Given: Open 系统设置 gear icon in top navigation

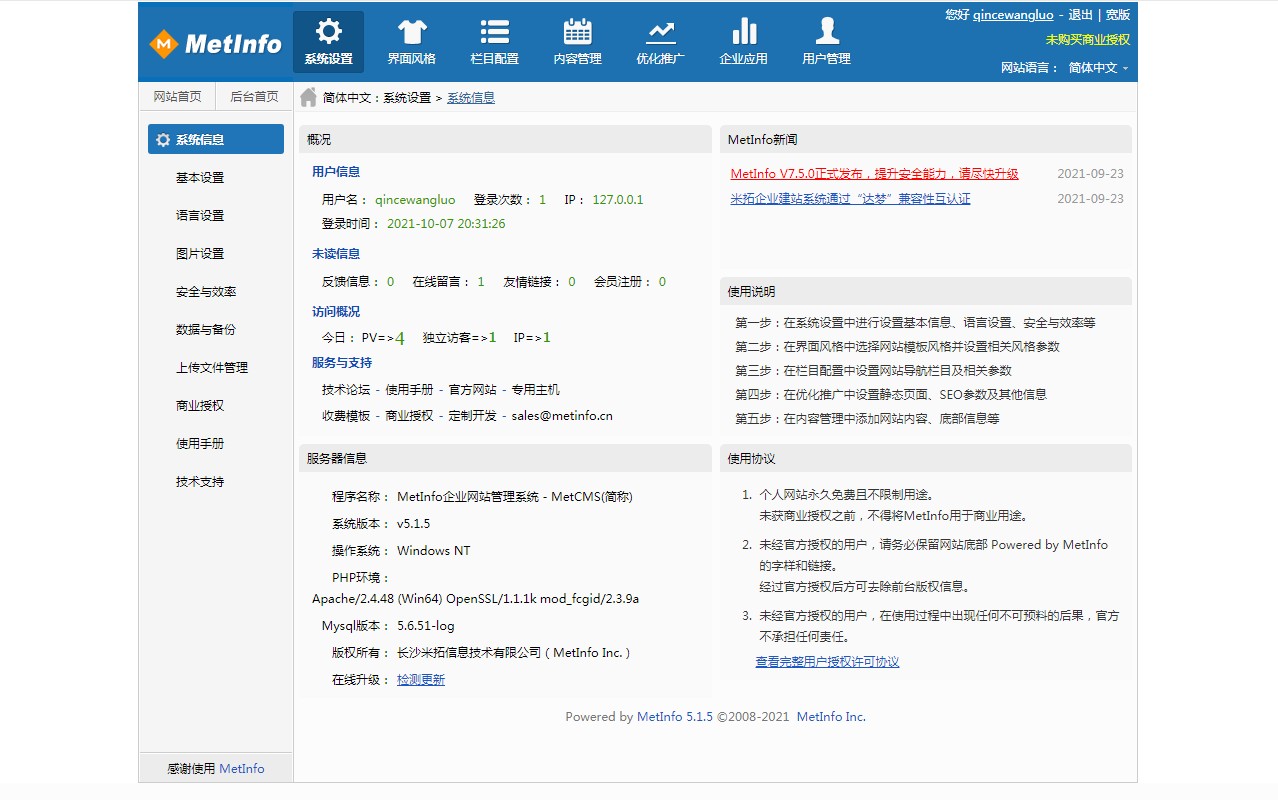Looking at the screenshot, I should (x=328, y=31).
